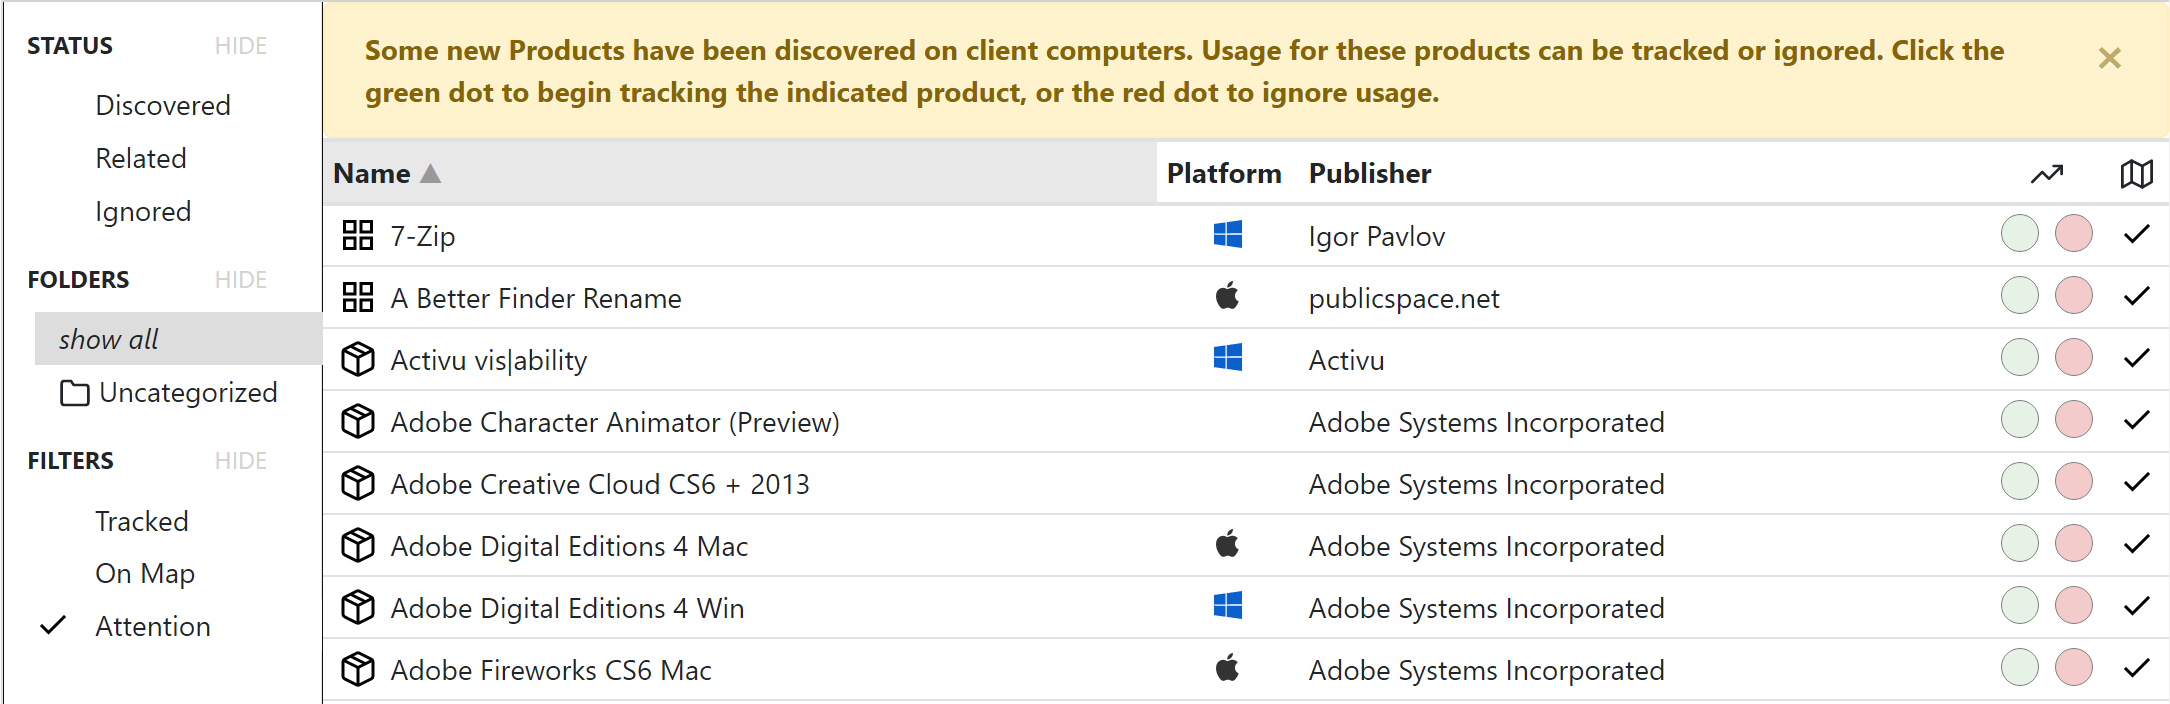Dismiss the yellow notification banner

[2110, 58]
